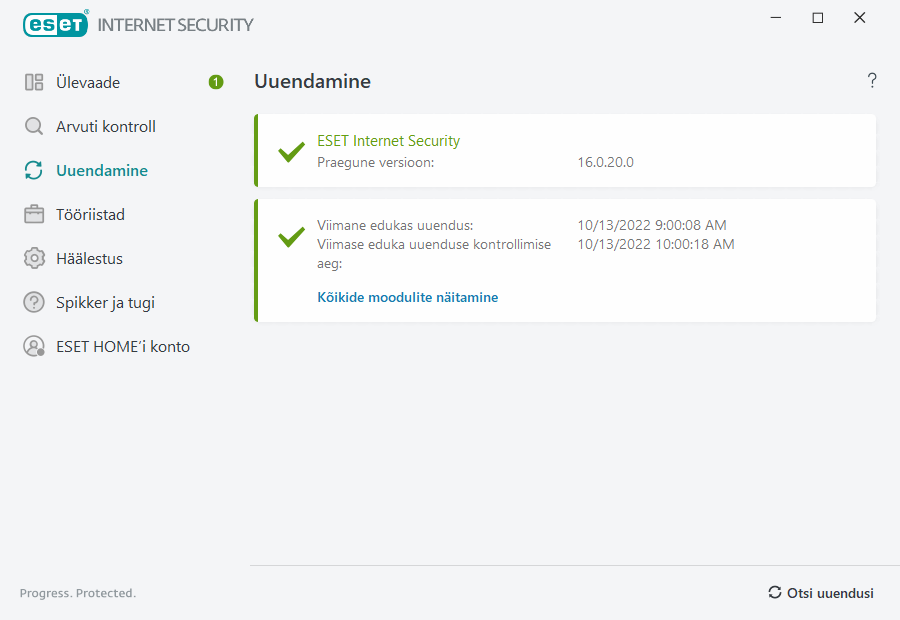
Task: Click the green notification badge beside Ülevaade
Action: (x=216, y=82)
